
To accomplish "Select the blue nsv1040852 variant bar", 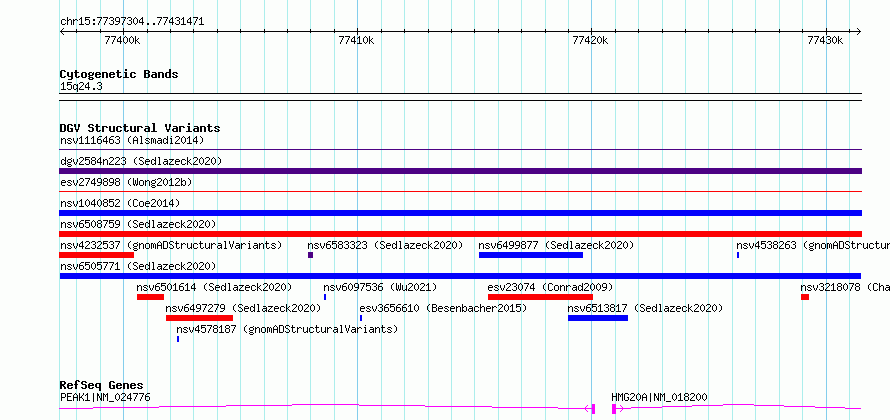I will coord(460,213).
